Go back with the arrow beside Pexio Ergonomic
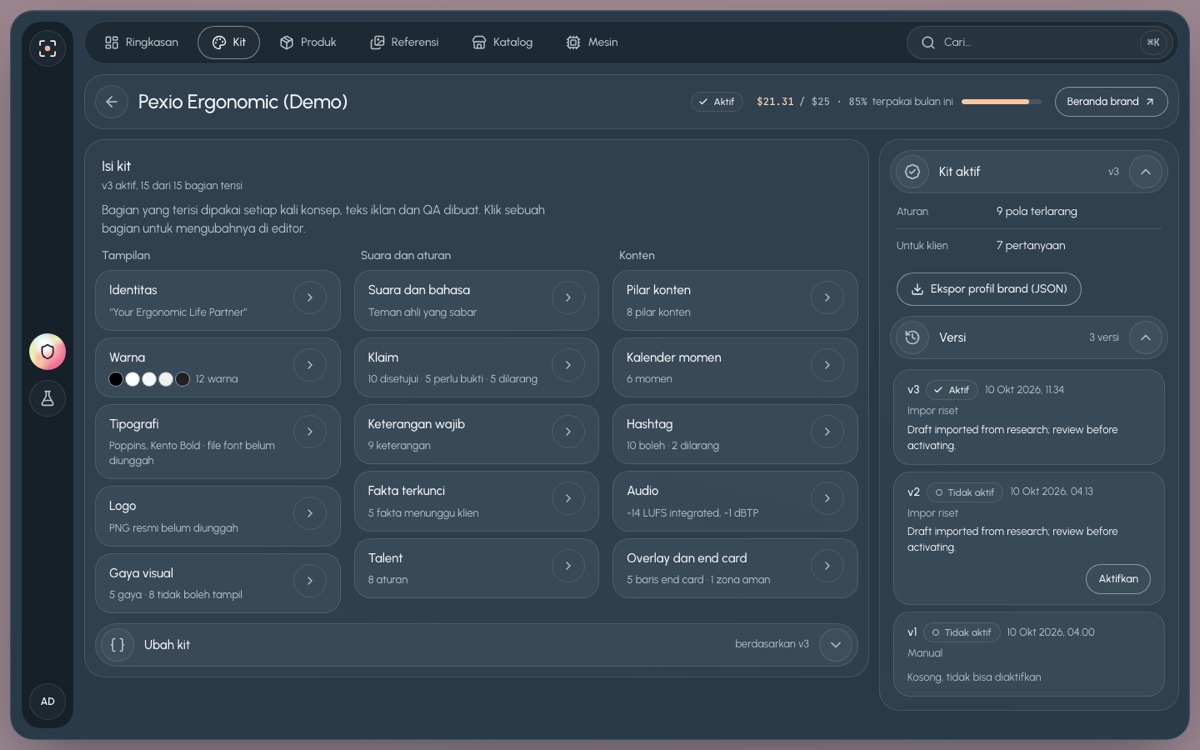This screenshot has width=1200, height=750. coord(111,101)
